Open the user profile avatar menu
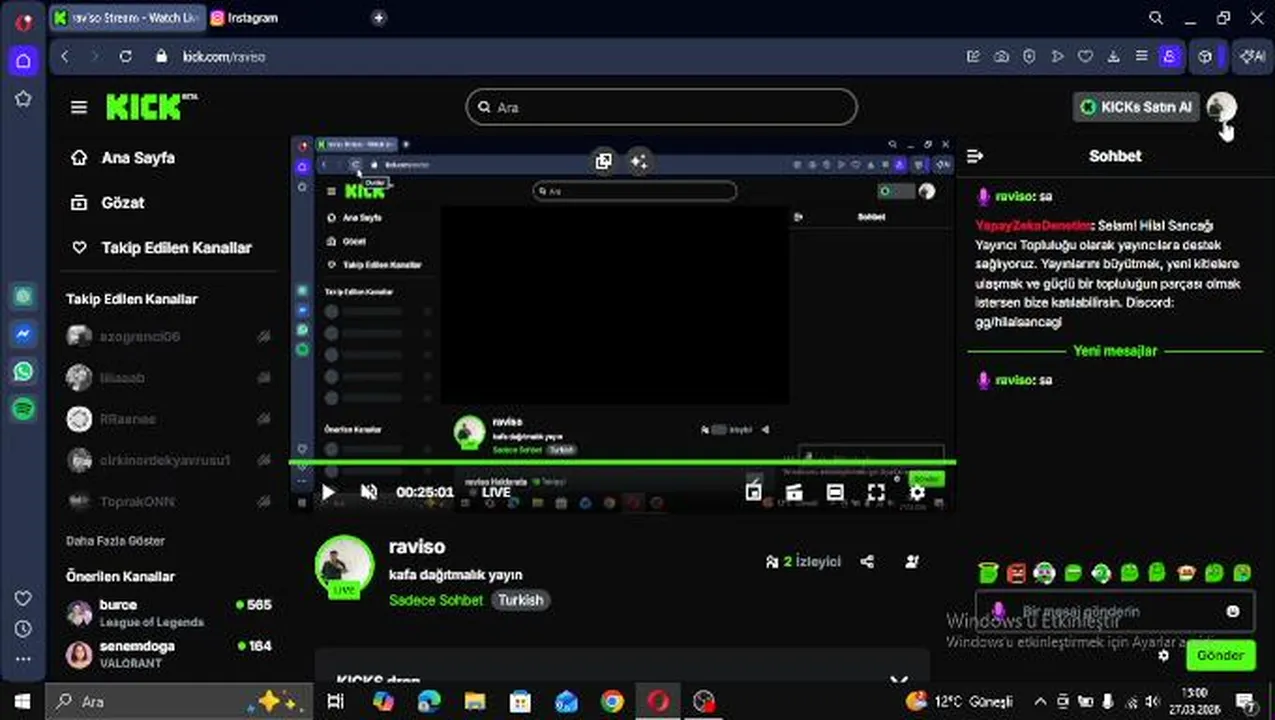 pyautogui.click(x=1221, y=107)
